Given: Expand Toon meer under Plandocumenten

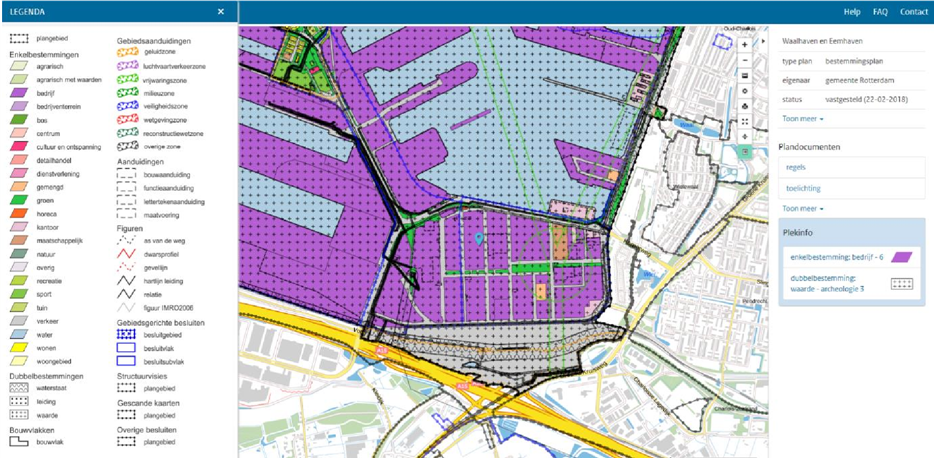Looking at the screenshot, I should [803, 208].
